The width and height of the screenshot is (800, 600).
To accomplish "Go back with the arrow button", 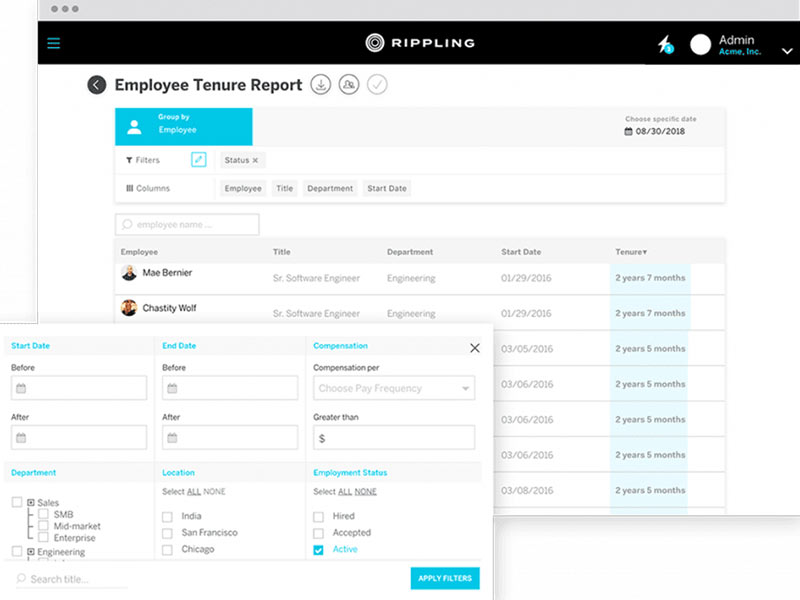I will 97,85.
